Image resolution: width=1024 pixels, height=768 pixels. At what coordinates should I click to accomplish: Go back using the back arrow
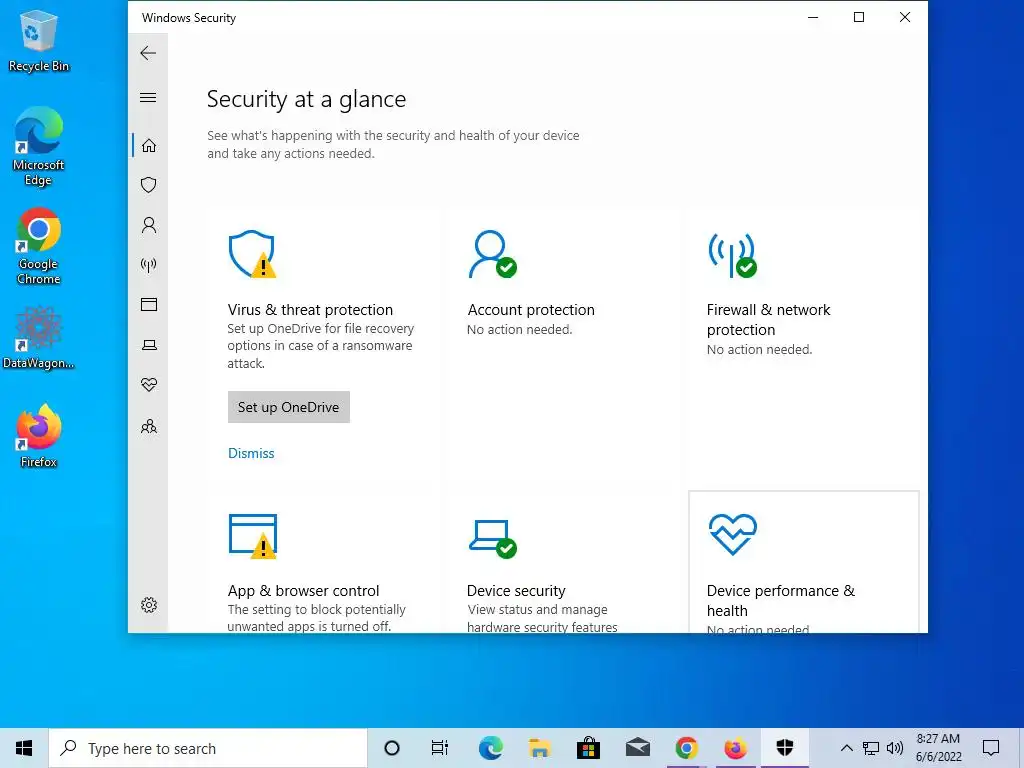[x=148, y=53]
